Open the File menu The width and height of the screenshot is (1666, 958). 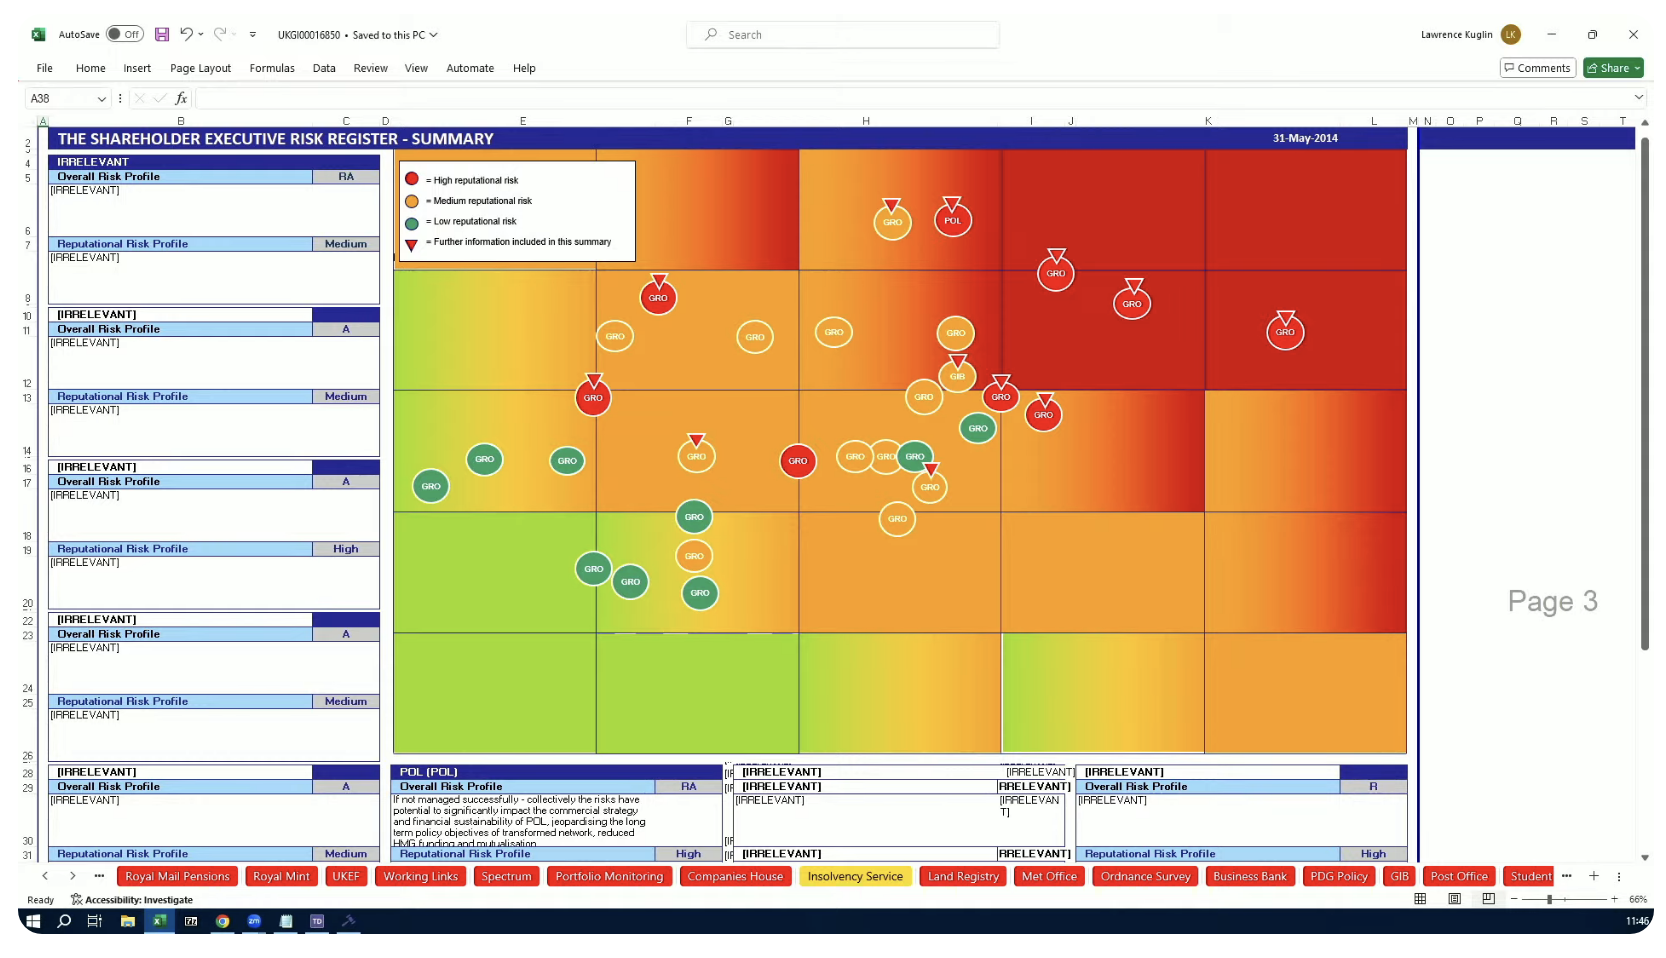pyautogui.click(x=45, y=68)
